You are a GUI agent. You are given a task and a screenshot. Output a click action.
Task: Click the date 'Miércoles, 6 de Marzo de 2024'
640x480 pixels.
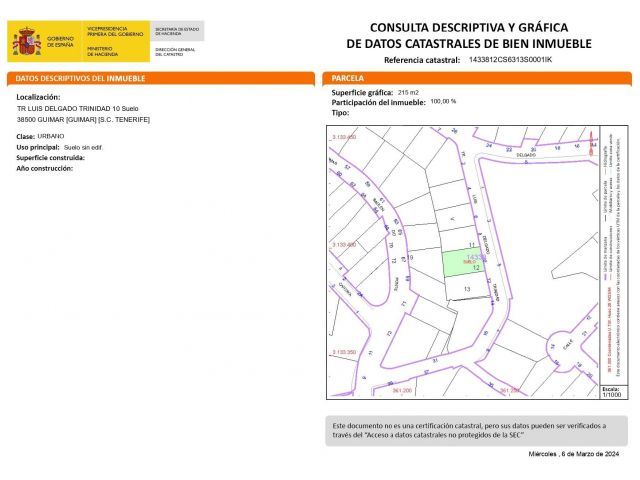coord(574,454)
